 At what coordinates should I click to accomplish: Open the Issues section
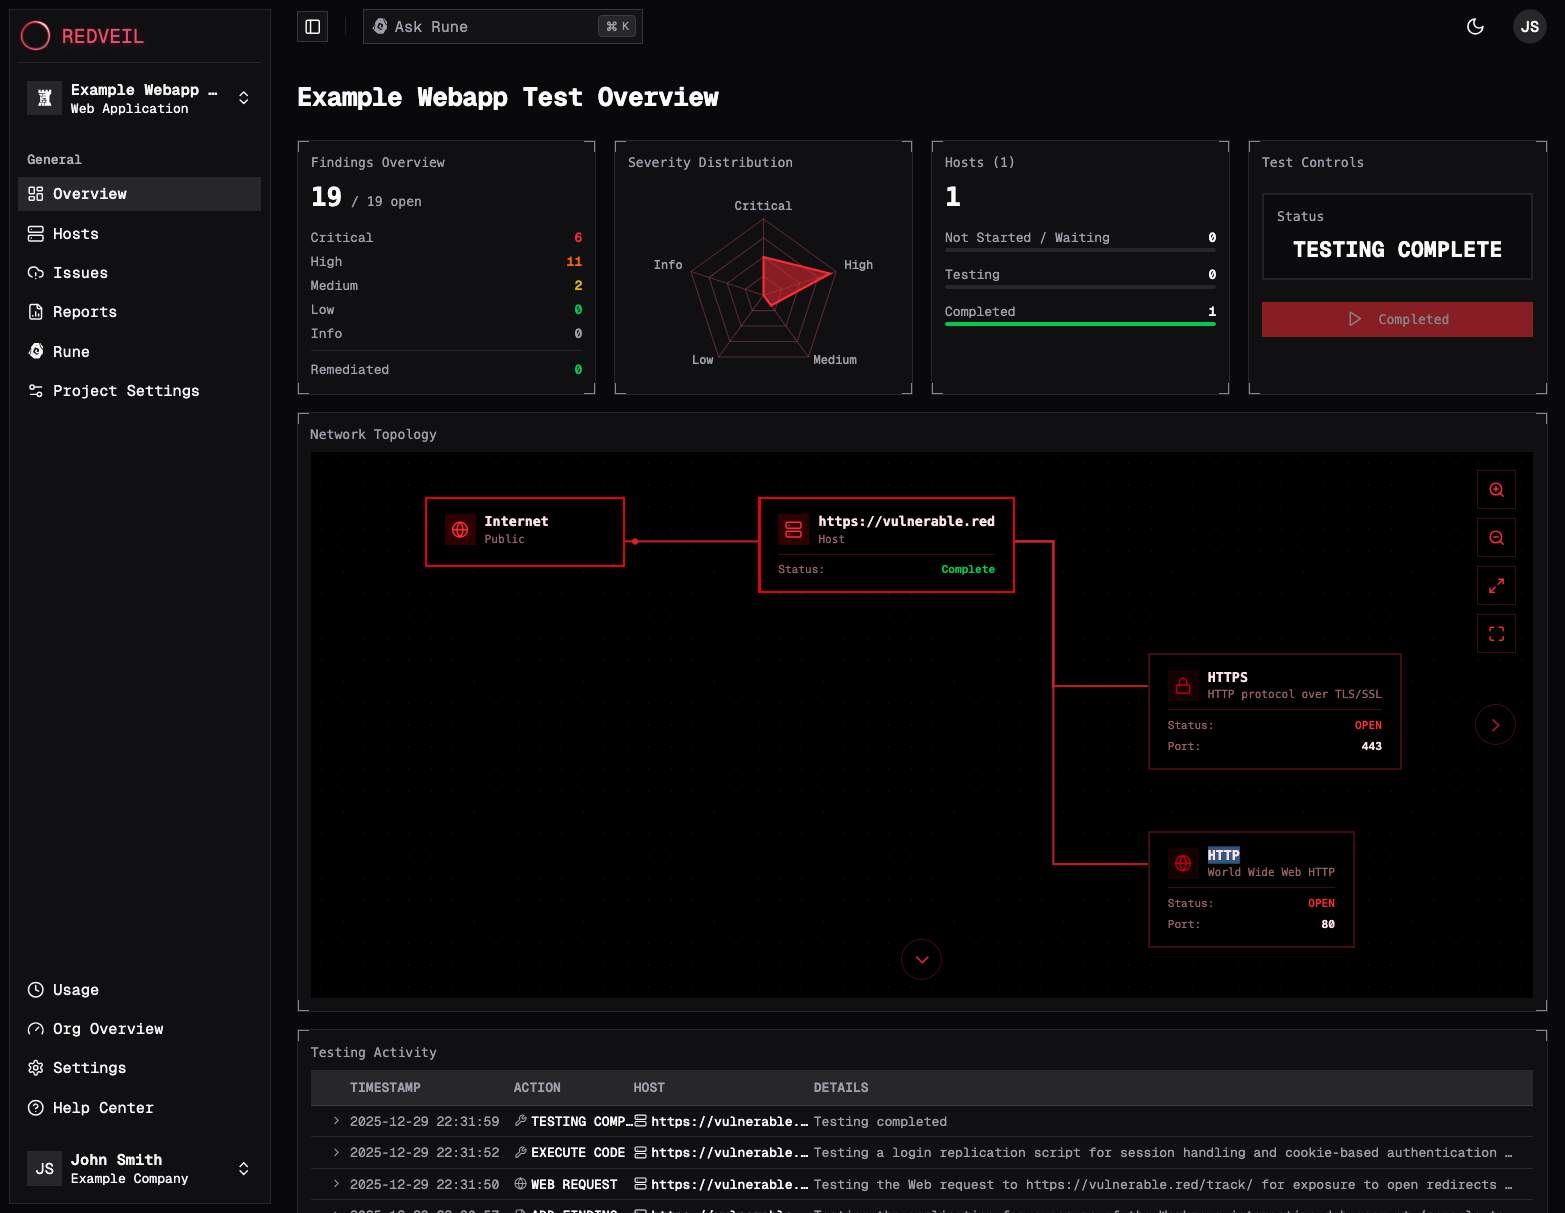[80, 272]
